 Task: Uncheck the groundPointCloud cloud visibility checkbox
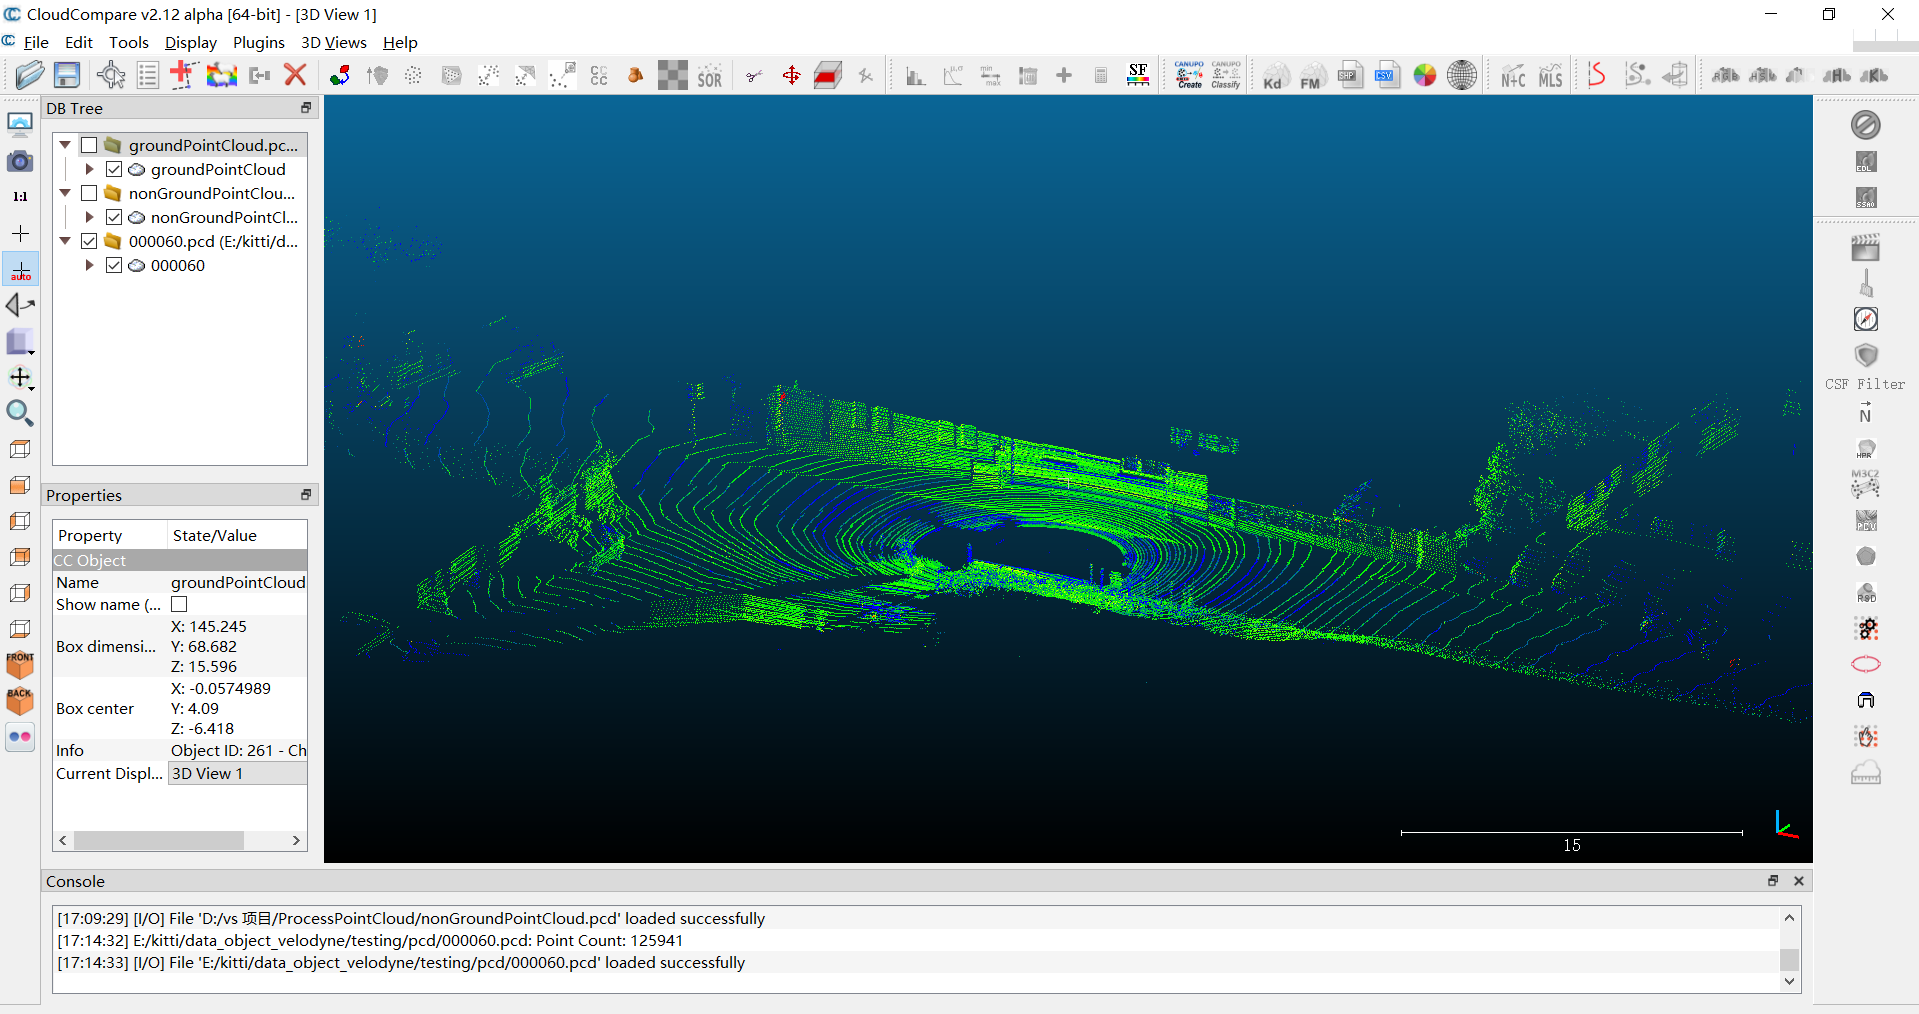(114, 169)
